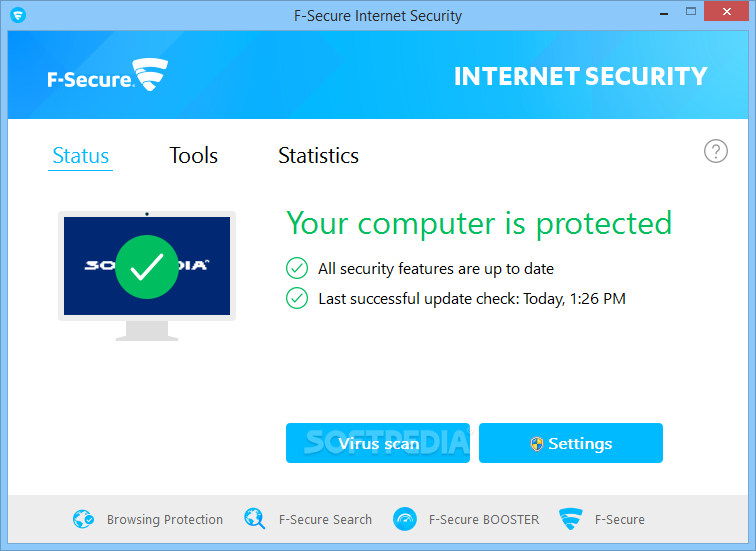The image size is (756, 551).
Task: Open the Settings button
Action: tap(571, 443)
